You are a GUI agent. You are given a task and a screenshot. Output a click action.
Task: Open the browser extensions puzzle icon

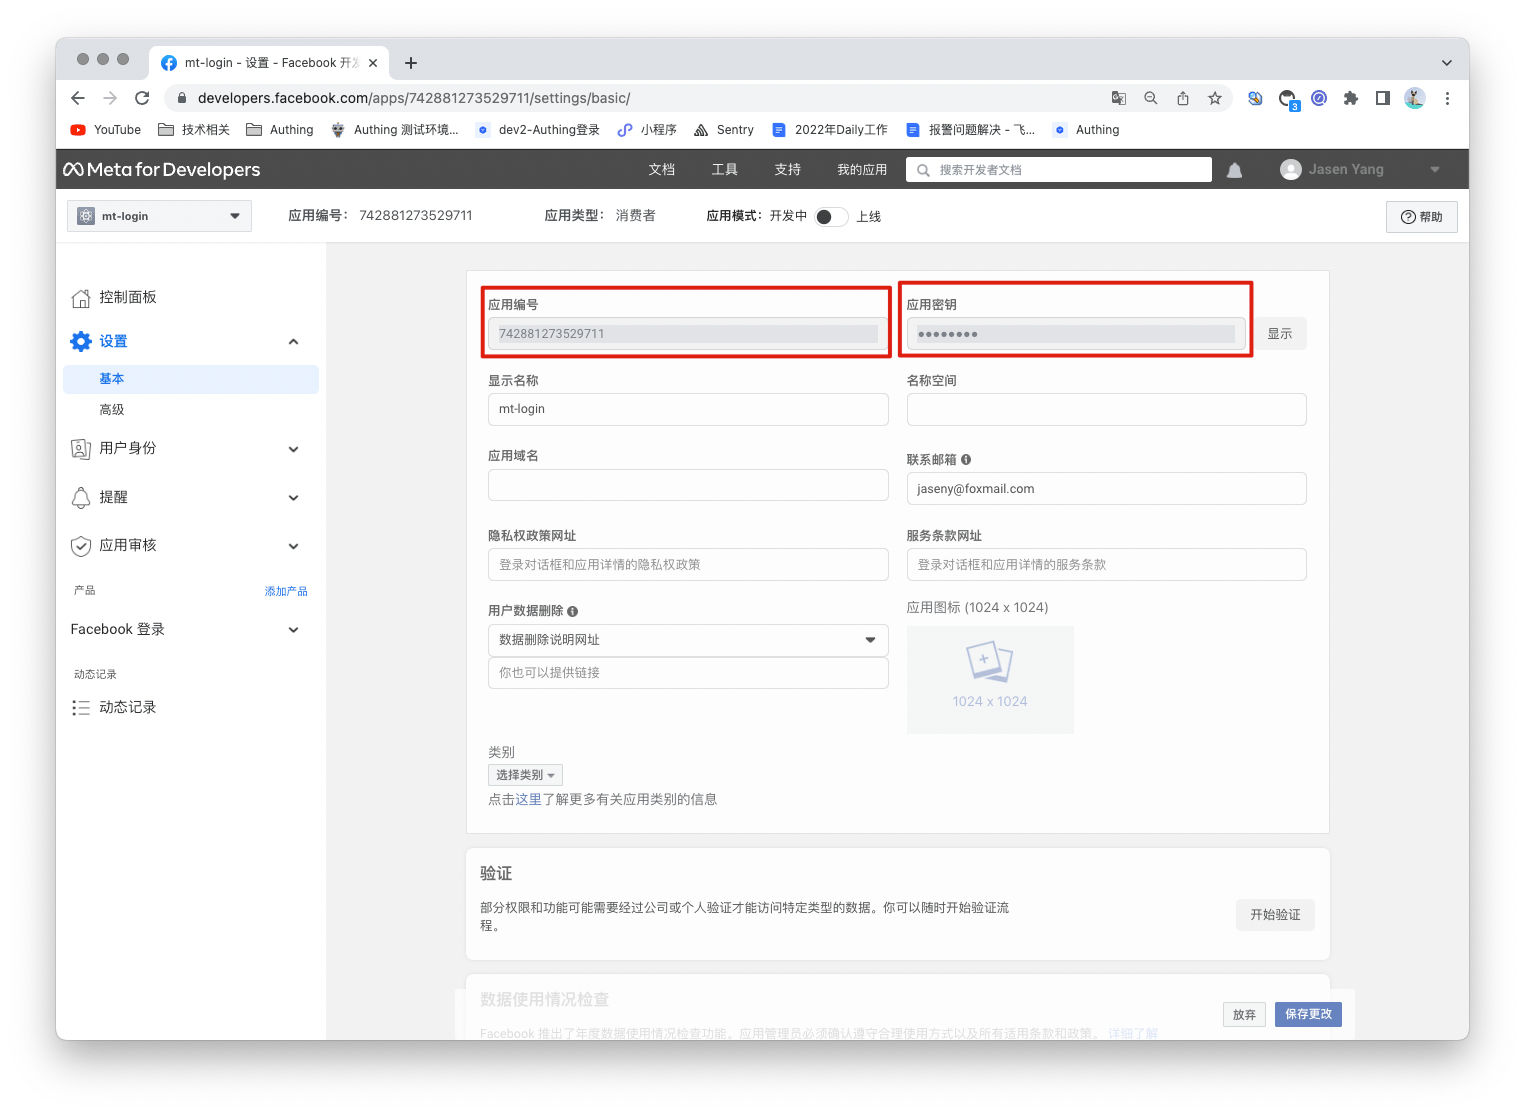click(1350, 98)
